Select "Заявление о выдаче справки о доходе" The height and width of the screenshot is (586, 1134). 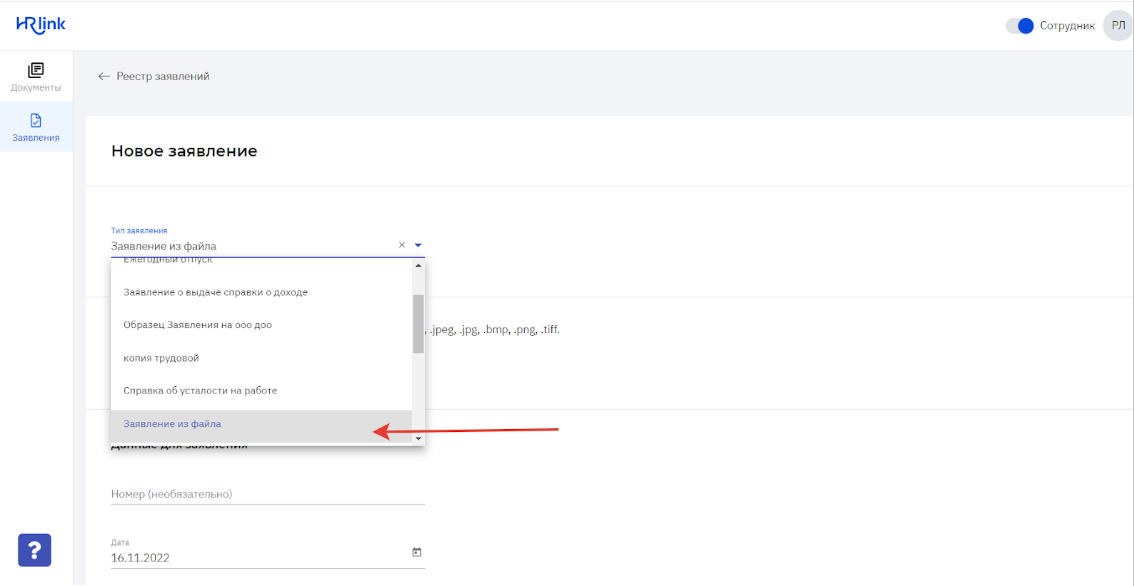[x=215, y=292]
